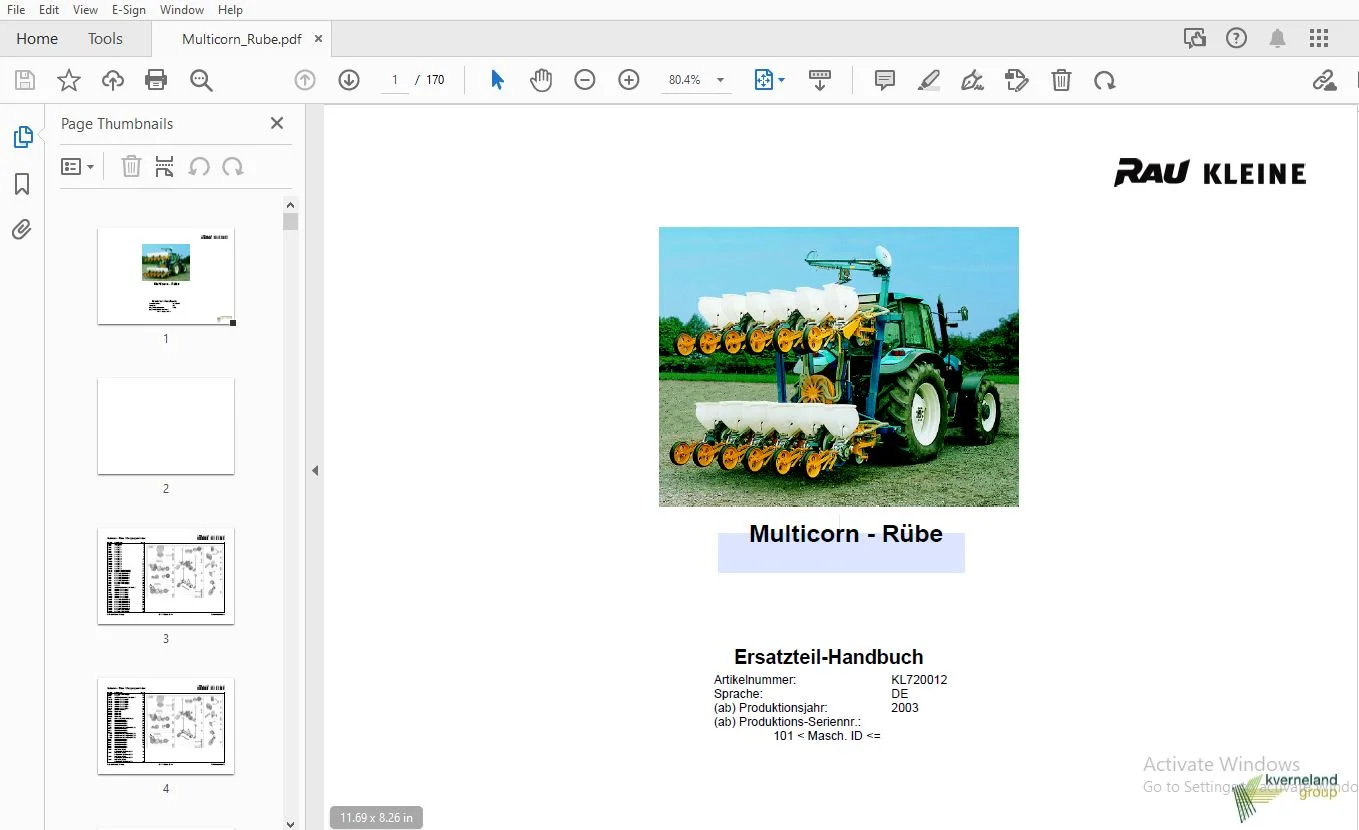Select blank page 2 thumbnail
The width and height of the screenshot is (1359, 830).
[166, 426]
